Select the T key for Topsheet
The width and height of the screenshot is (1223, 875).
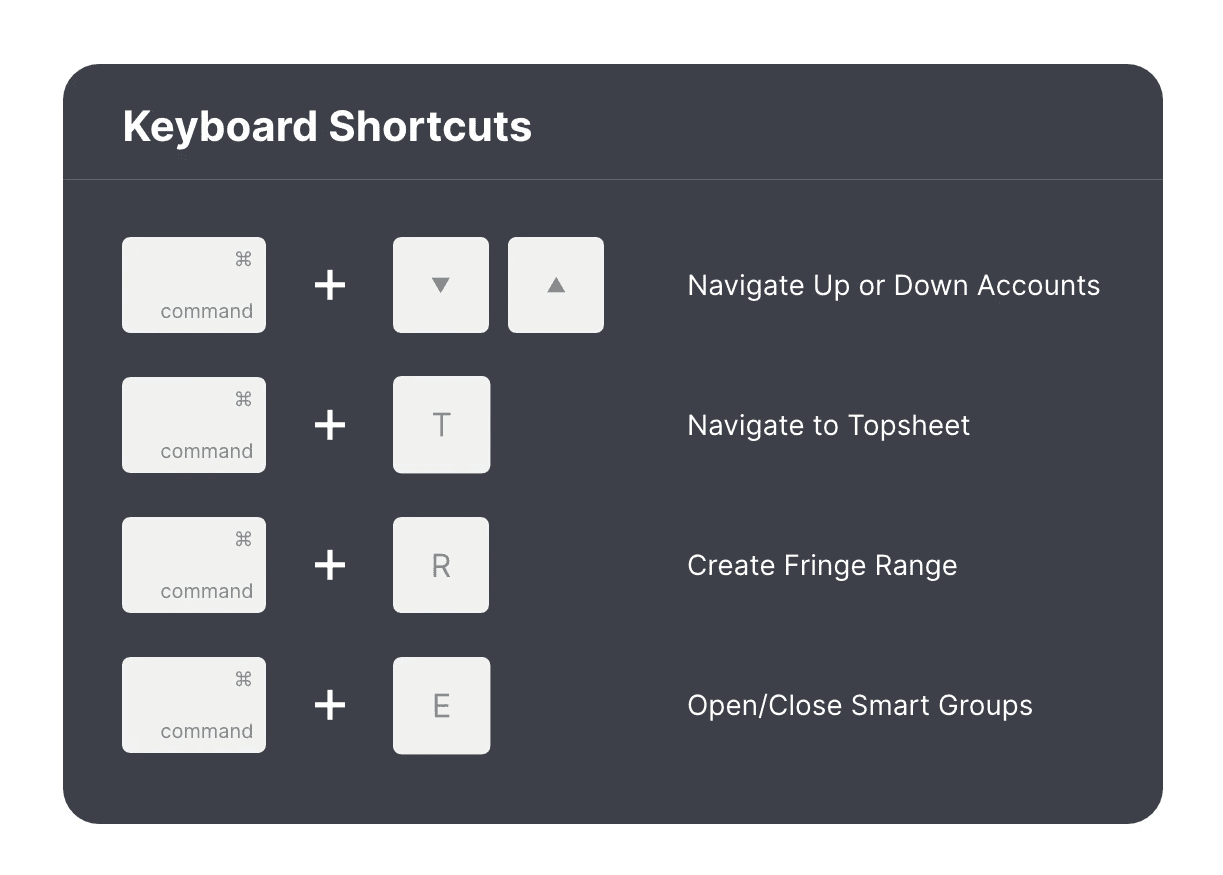(441, 425)
